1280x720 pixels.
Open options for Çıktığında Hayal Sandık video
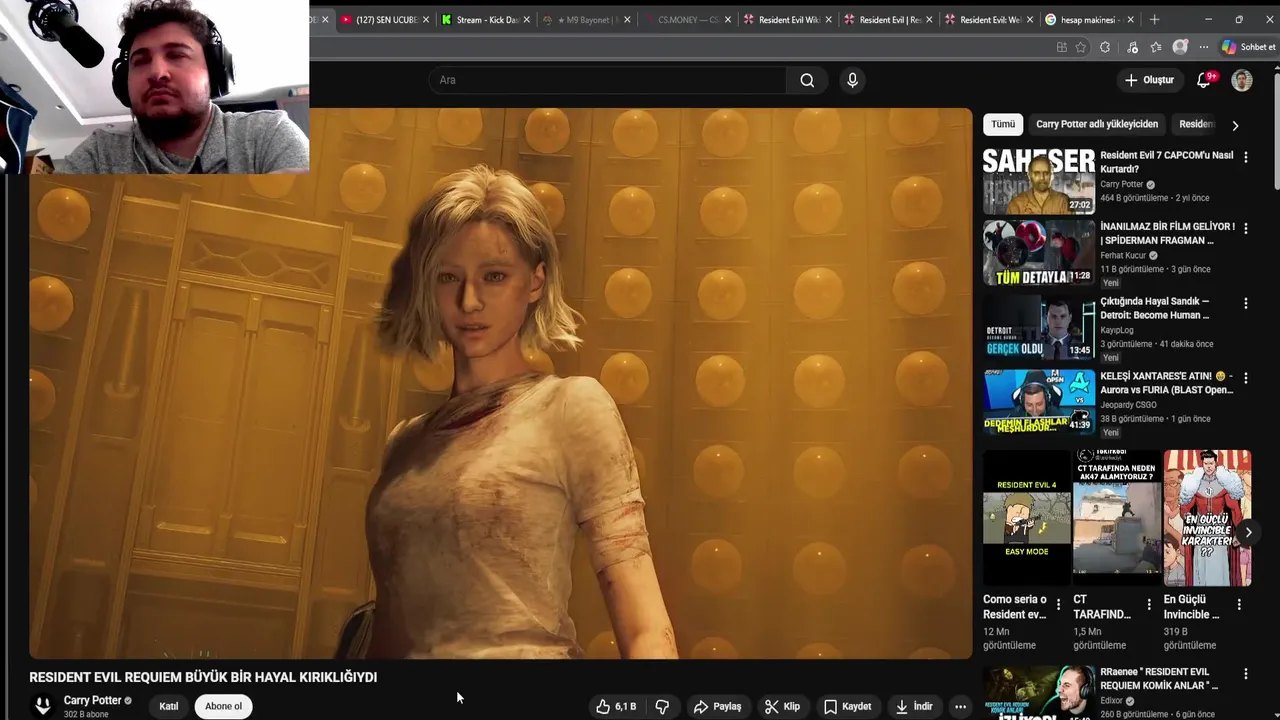click(x=1245, y=303)
